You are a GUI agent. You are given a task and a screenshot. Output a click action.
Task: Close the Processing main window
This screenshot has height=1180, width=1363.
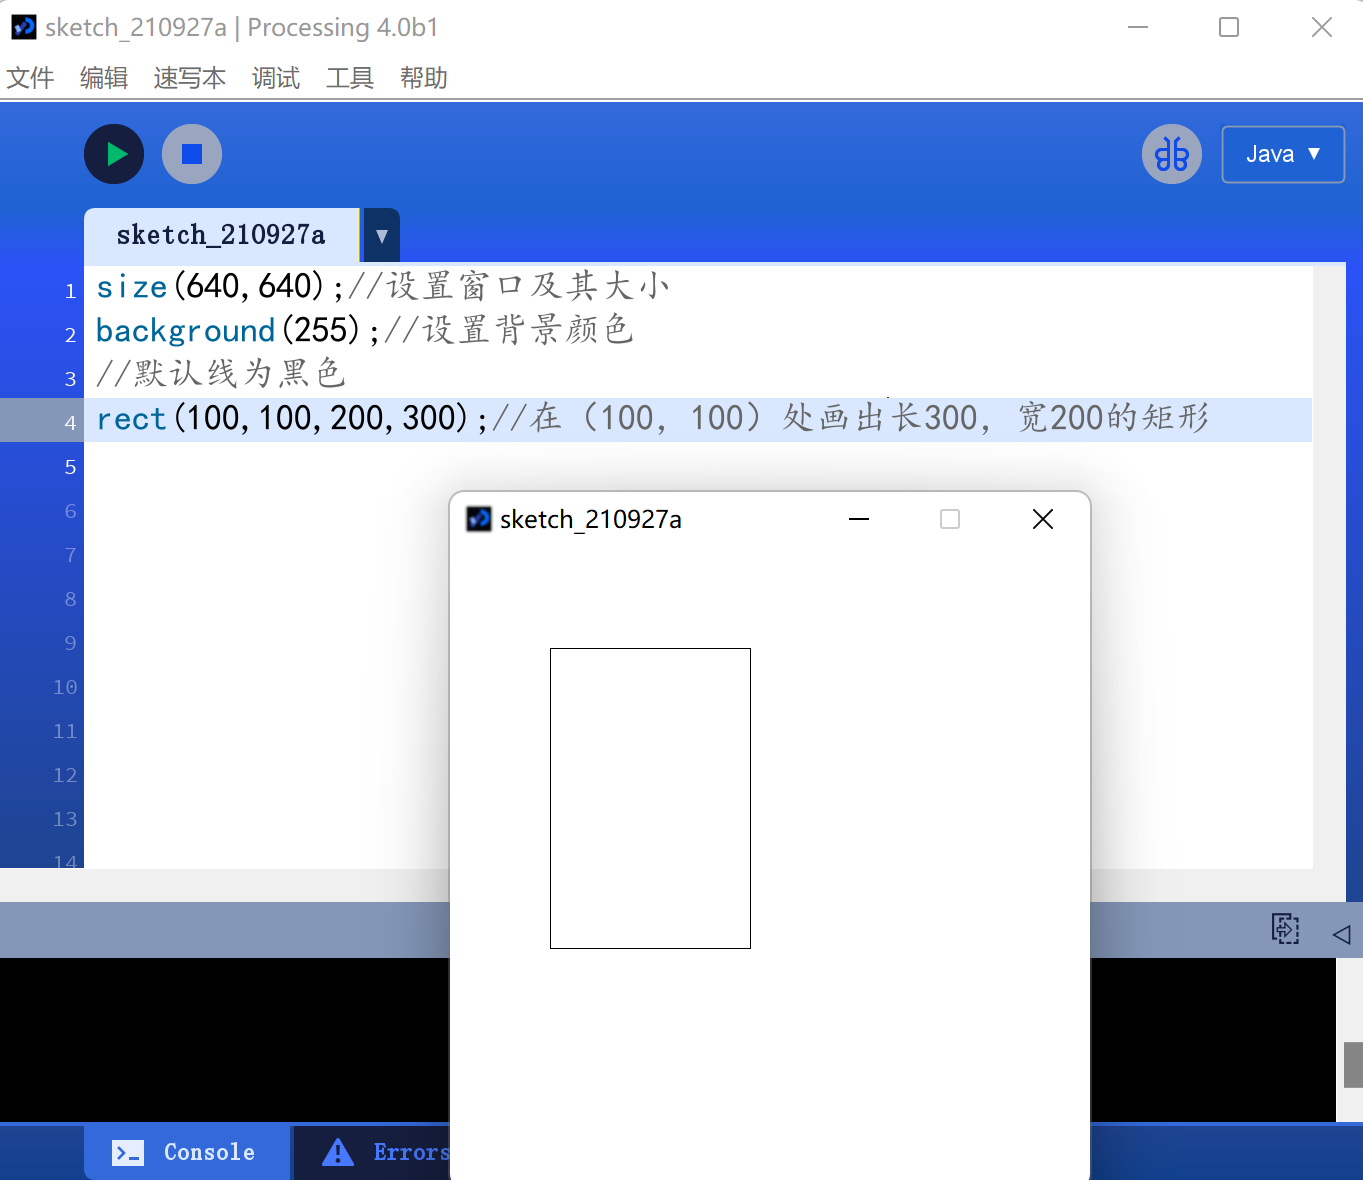[1322, 27]
